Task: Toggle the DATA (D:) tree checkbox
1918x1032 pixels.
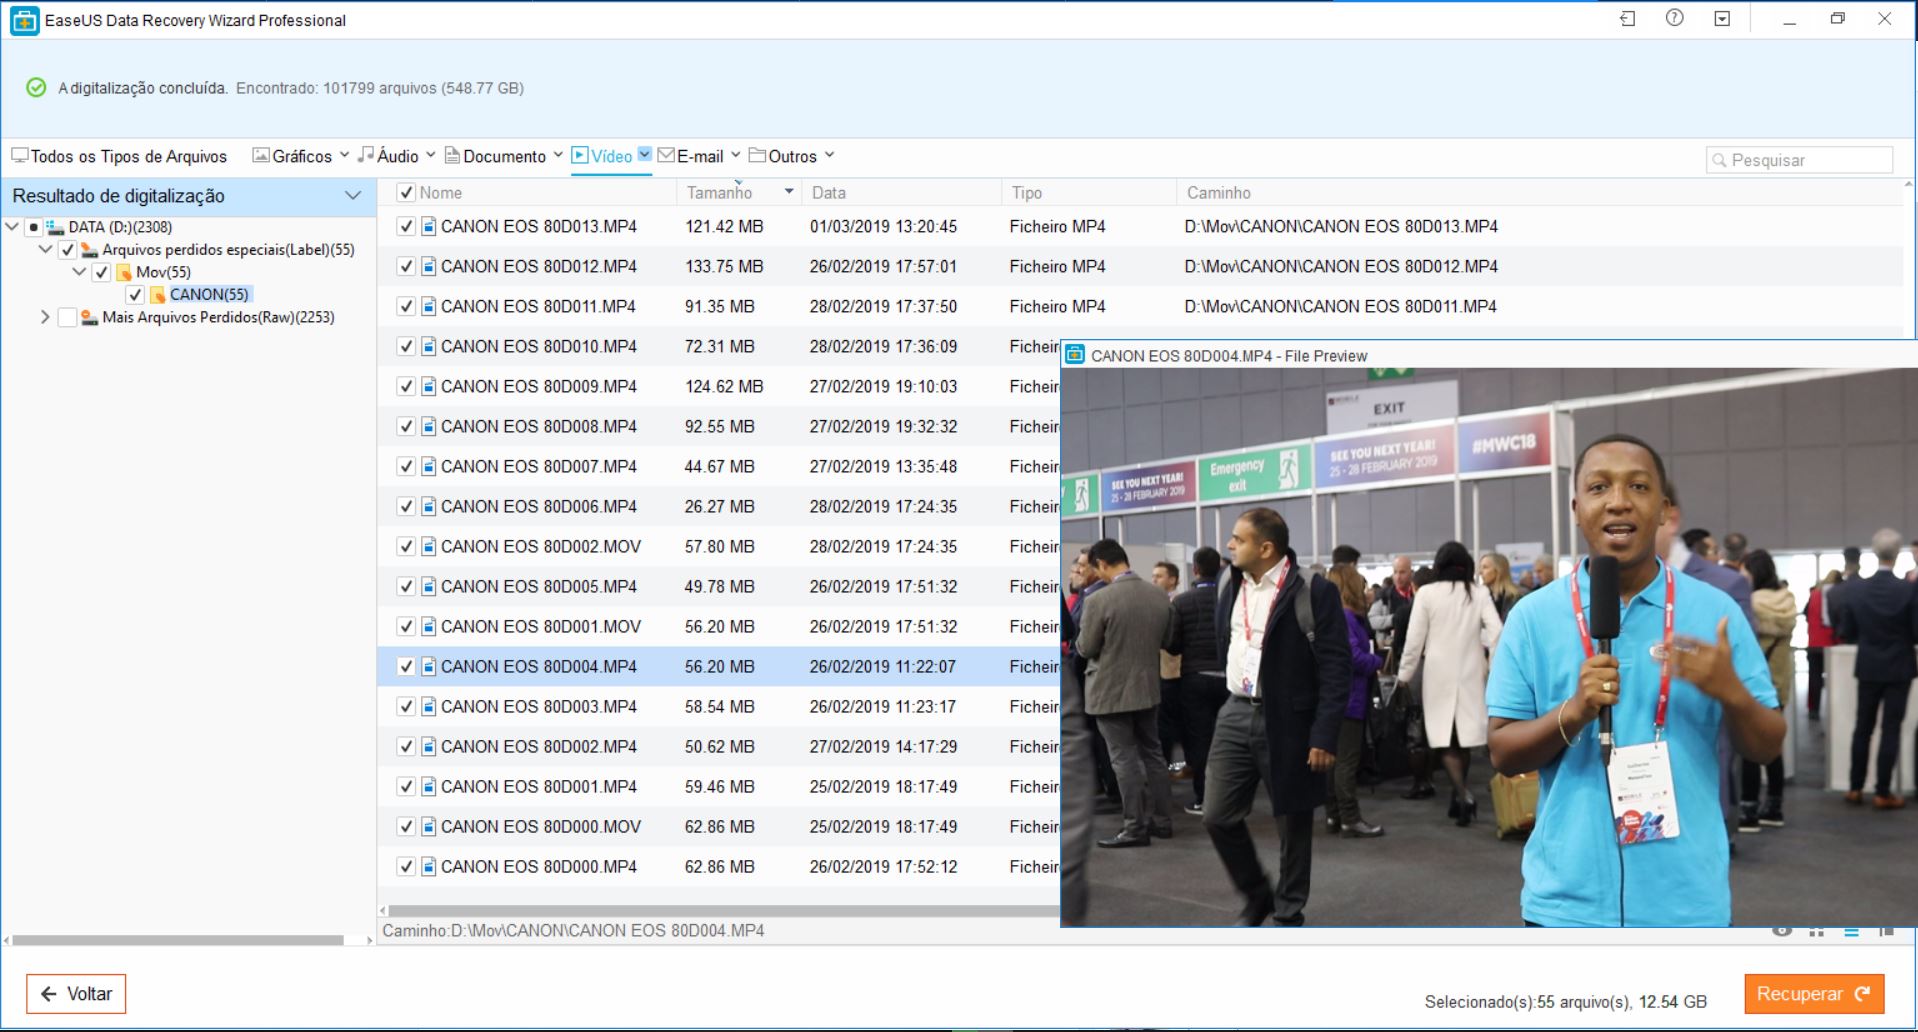Action: pos(34,228)
